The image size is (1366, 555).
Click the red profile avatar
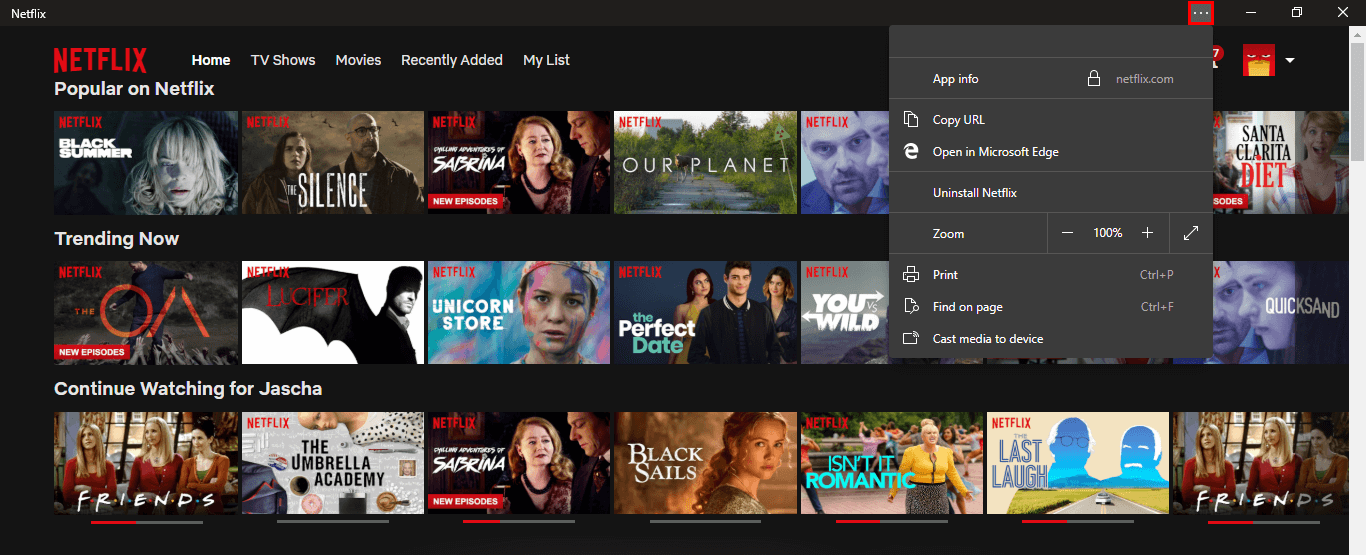(x=1259, y=60)
